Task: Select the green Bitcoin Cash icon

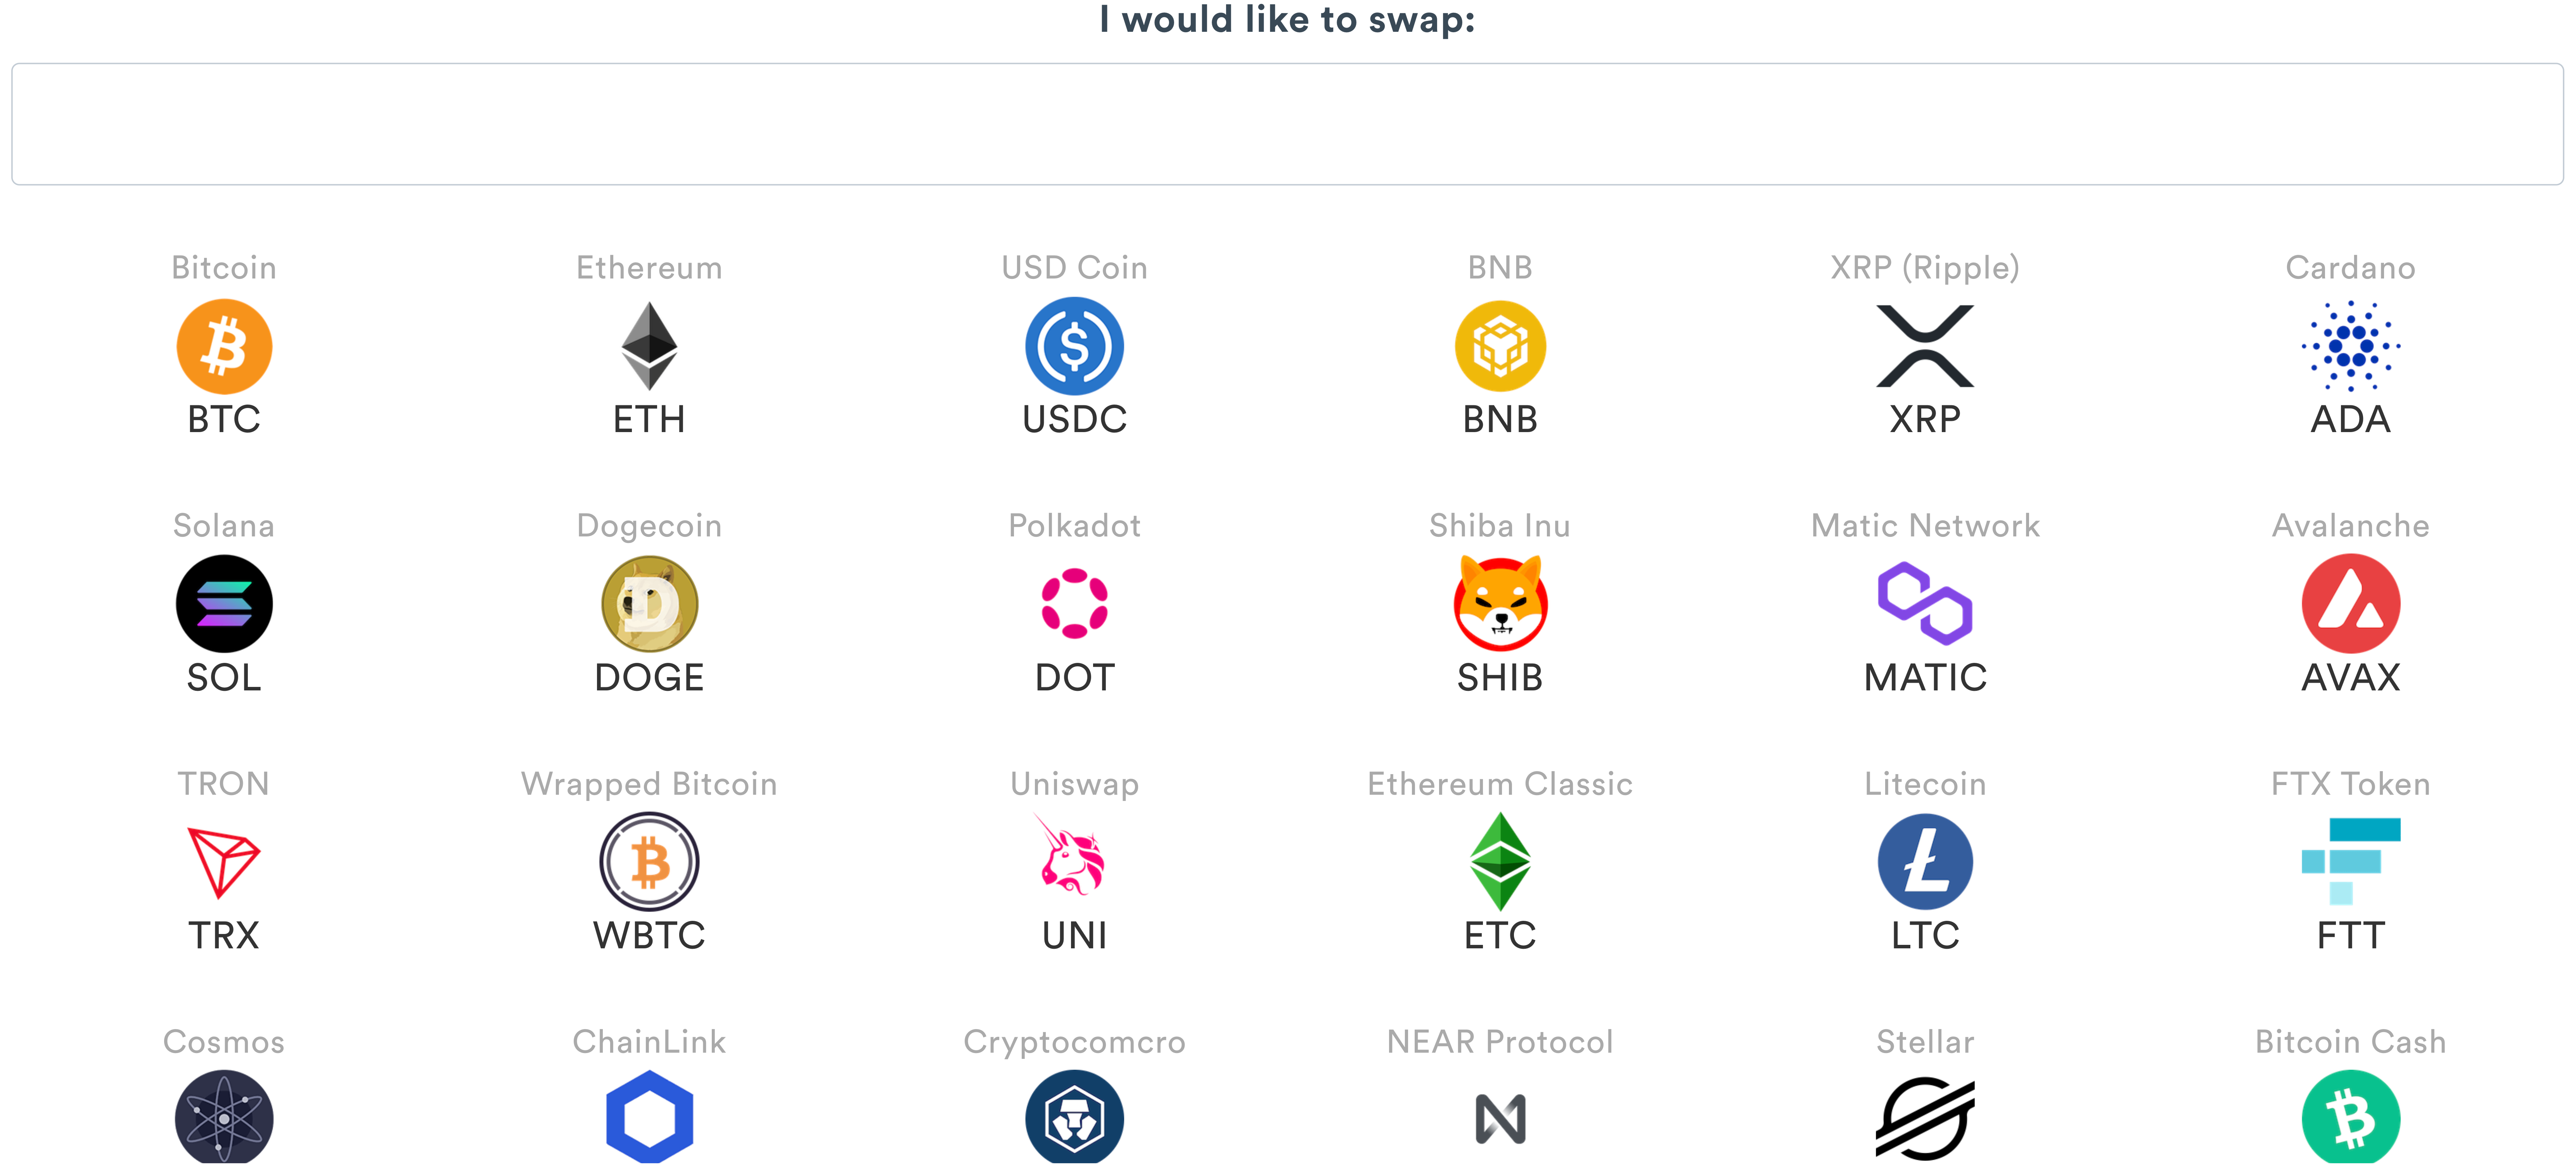Action: pyautogui.click(x=2350, y=1118)
